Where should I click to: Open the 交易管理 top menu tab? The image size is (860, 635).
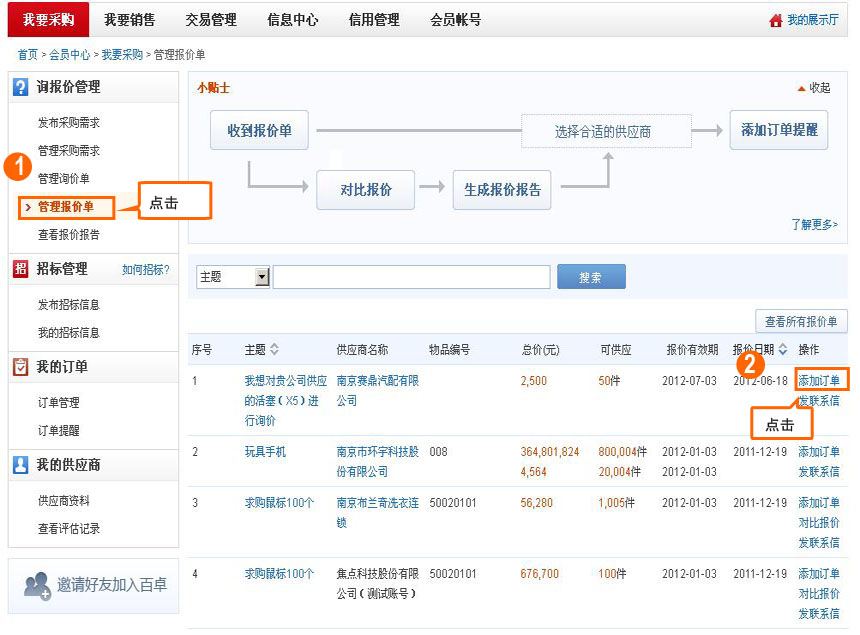(x=211, y=20)
